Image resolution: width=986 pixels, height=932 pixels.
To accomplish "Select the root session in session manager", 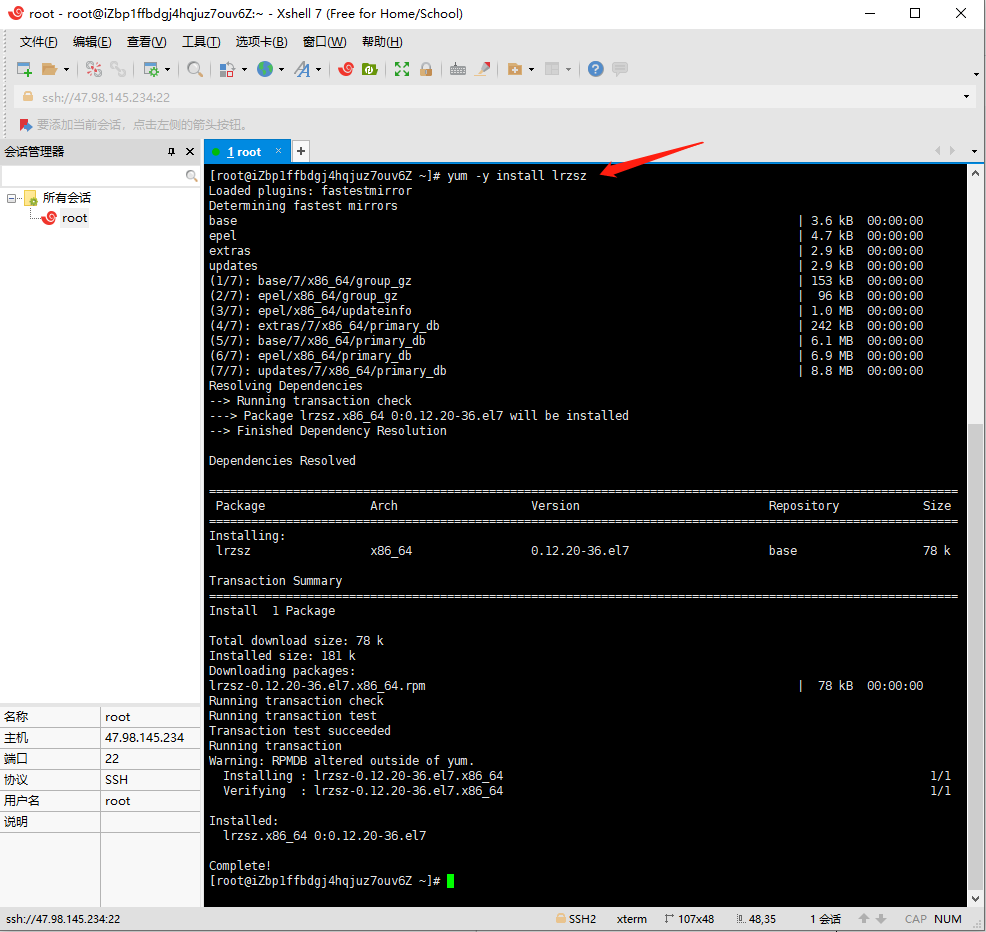I will click(74, 218).
